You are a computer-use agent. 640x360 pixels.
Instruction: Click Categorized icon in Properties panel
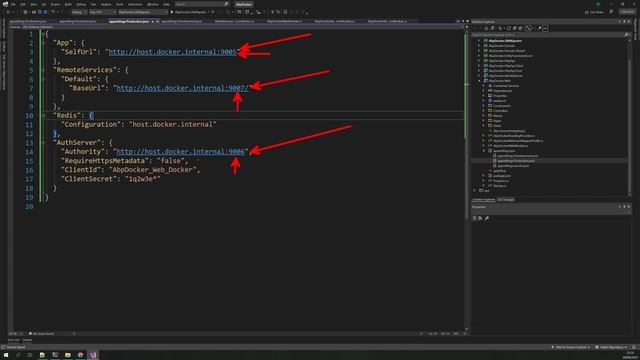coord(474,218)
